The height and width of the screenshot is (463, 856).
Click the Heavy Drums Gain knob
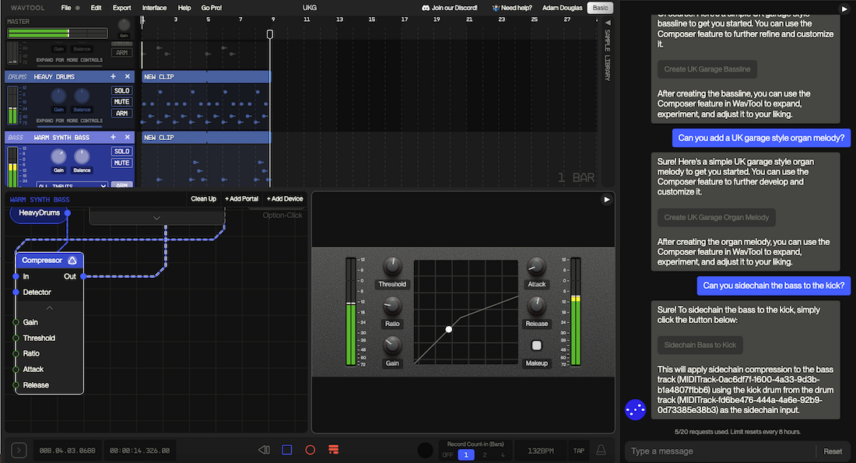(58, 96)
